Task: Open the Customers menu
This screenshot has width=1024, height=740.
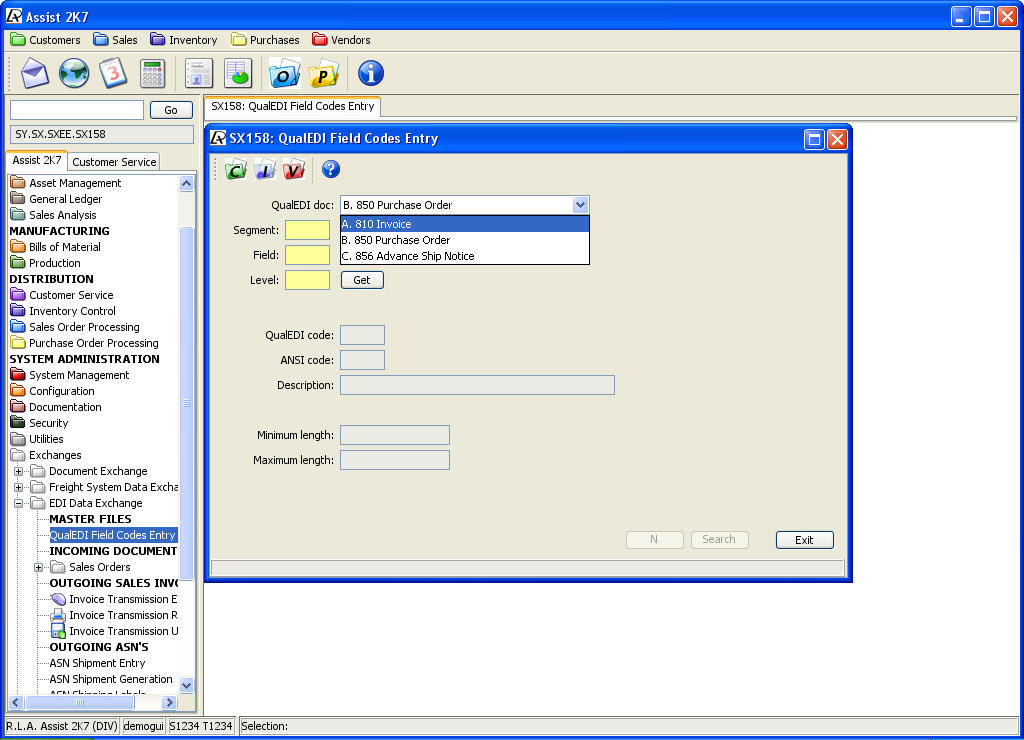Action: [x=46, y=40]
